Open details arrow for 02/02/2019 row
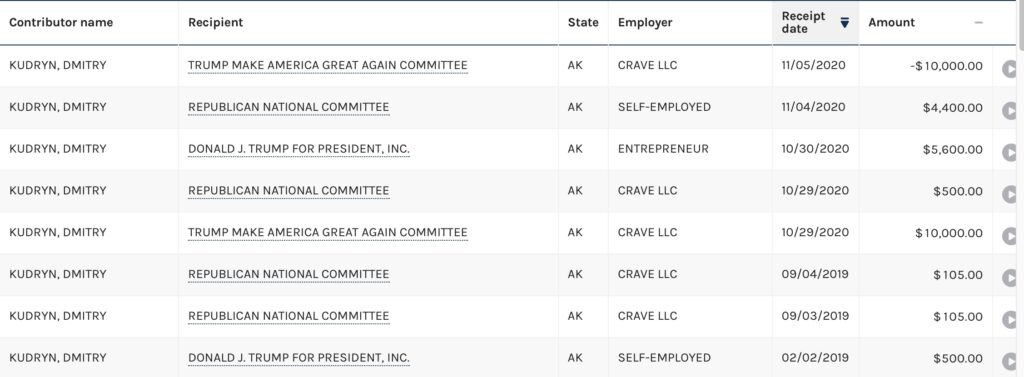The width and height of the screenshot is (1024, 377). [x=1010, y=361]
